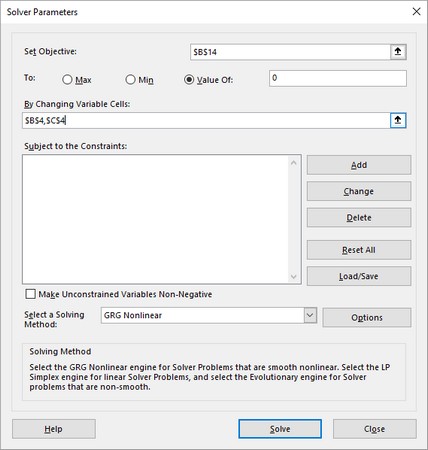
Task: Click the Set Objective range selector icon
Action: (398, 52)
